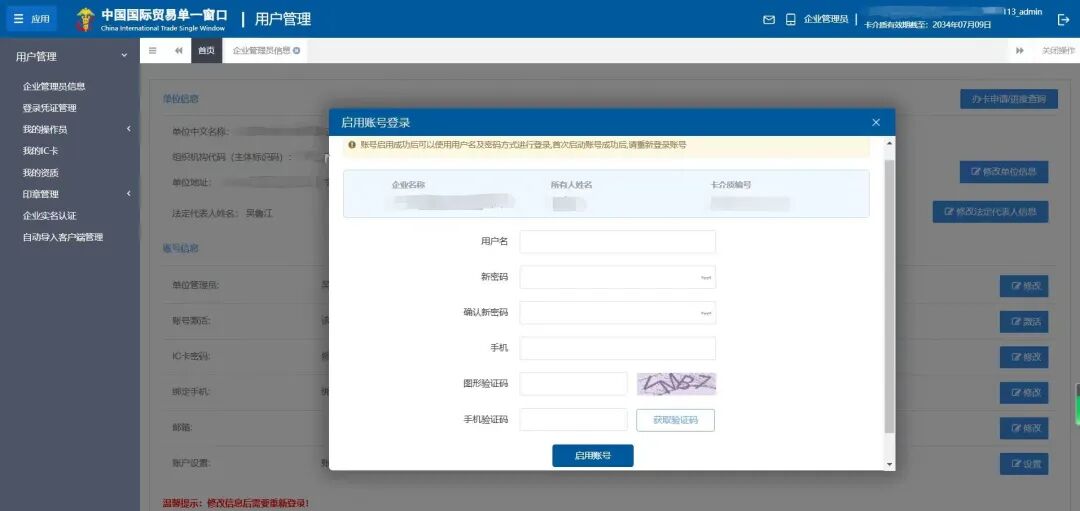This screenshot has height=511, width=1080.
Task: Switch to the 首页 tab
Action: [206, 50]
